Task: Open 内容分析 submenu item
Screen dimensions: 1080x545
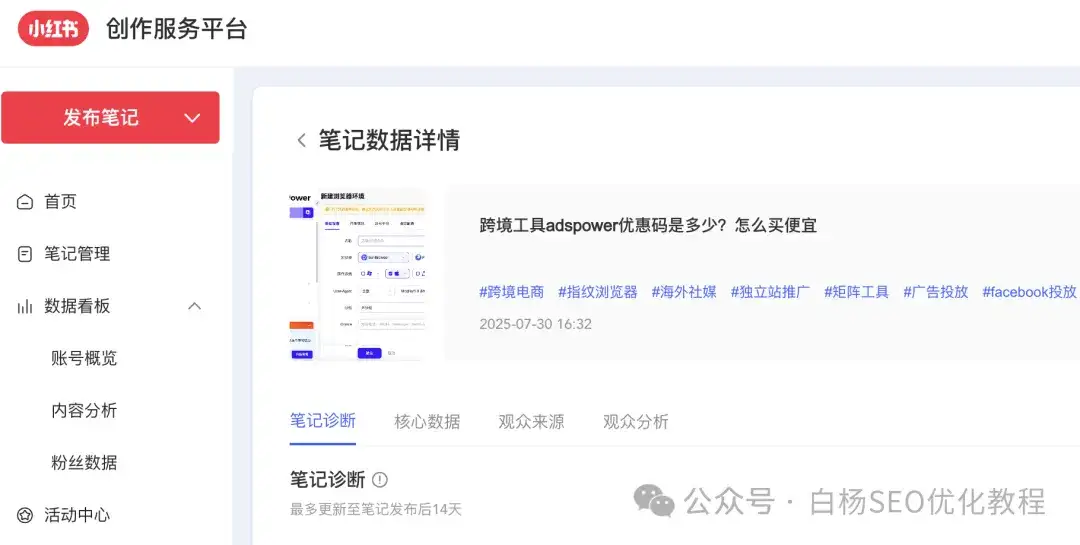Action: (84, 411)
